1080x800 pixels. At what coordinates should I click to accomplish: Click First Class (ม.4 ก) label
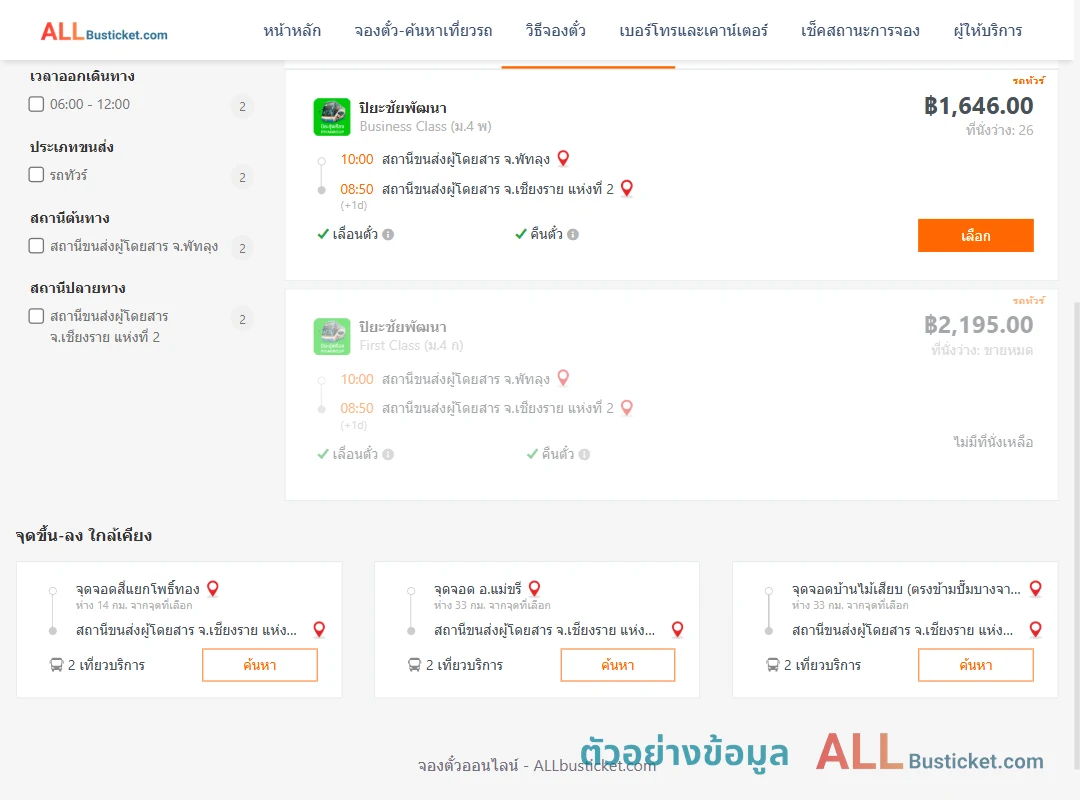pos(411,346)
